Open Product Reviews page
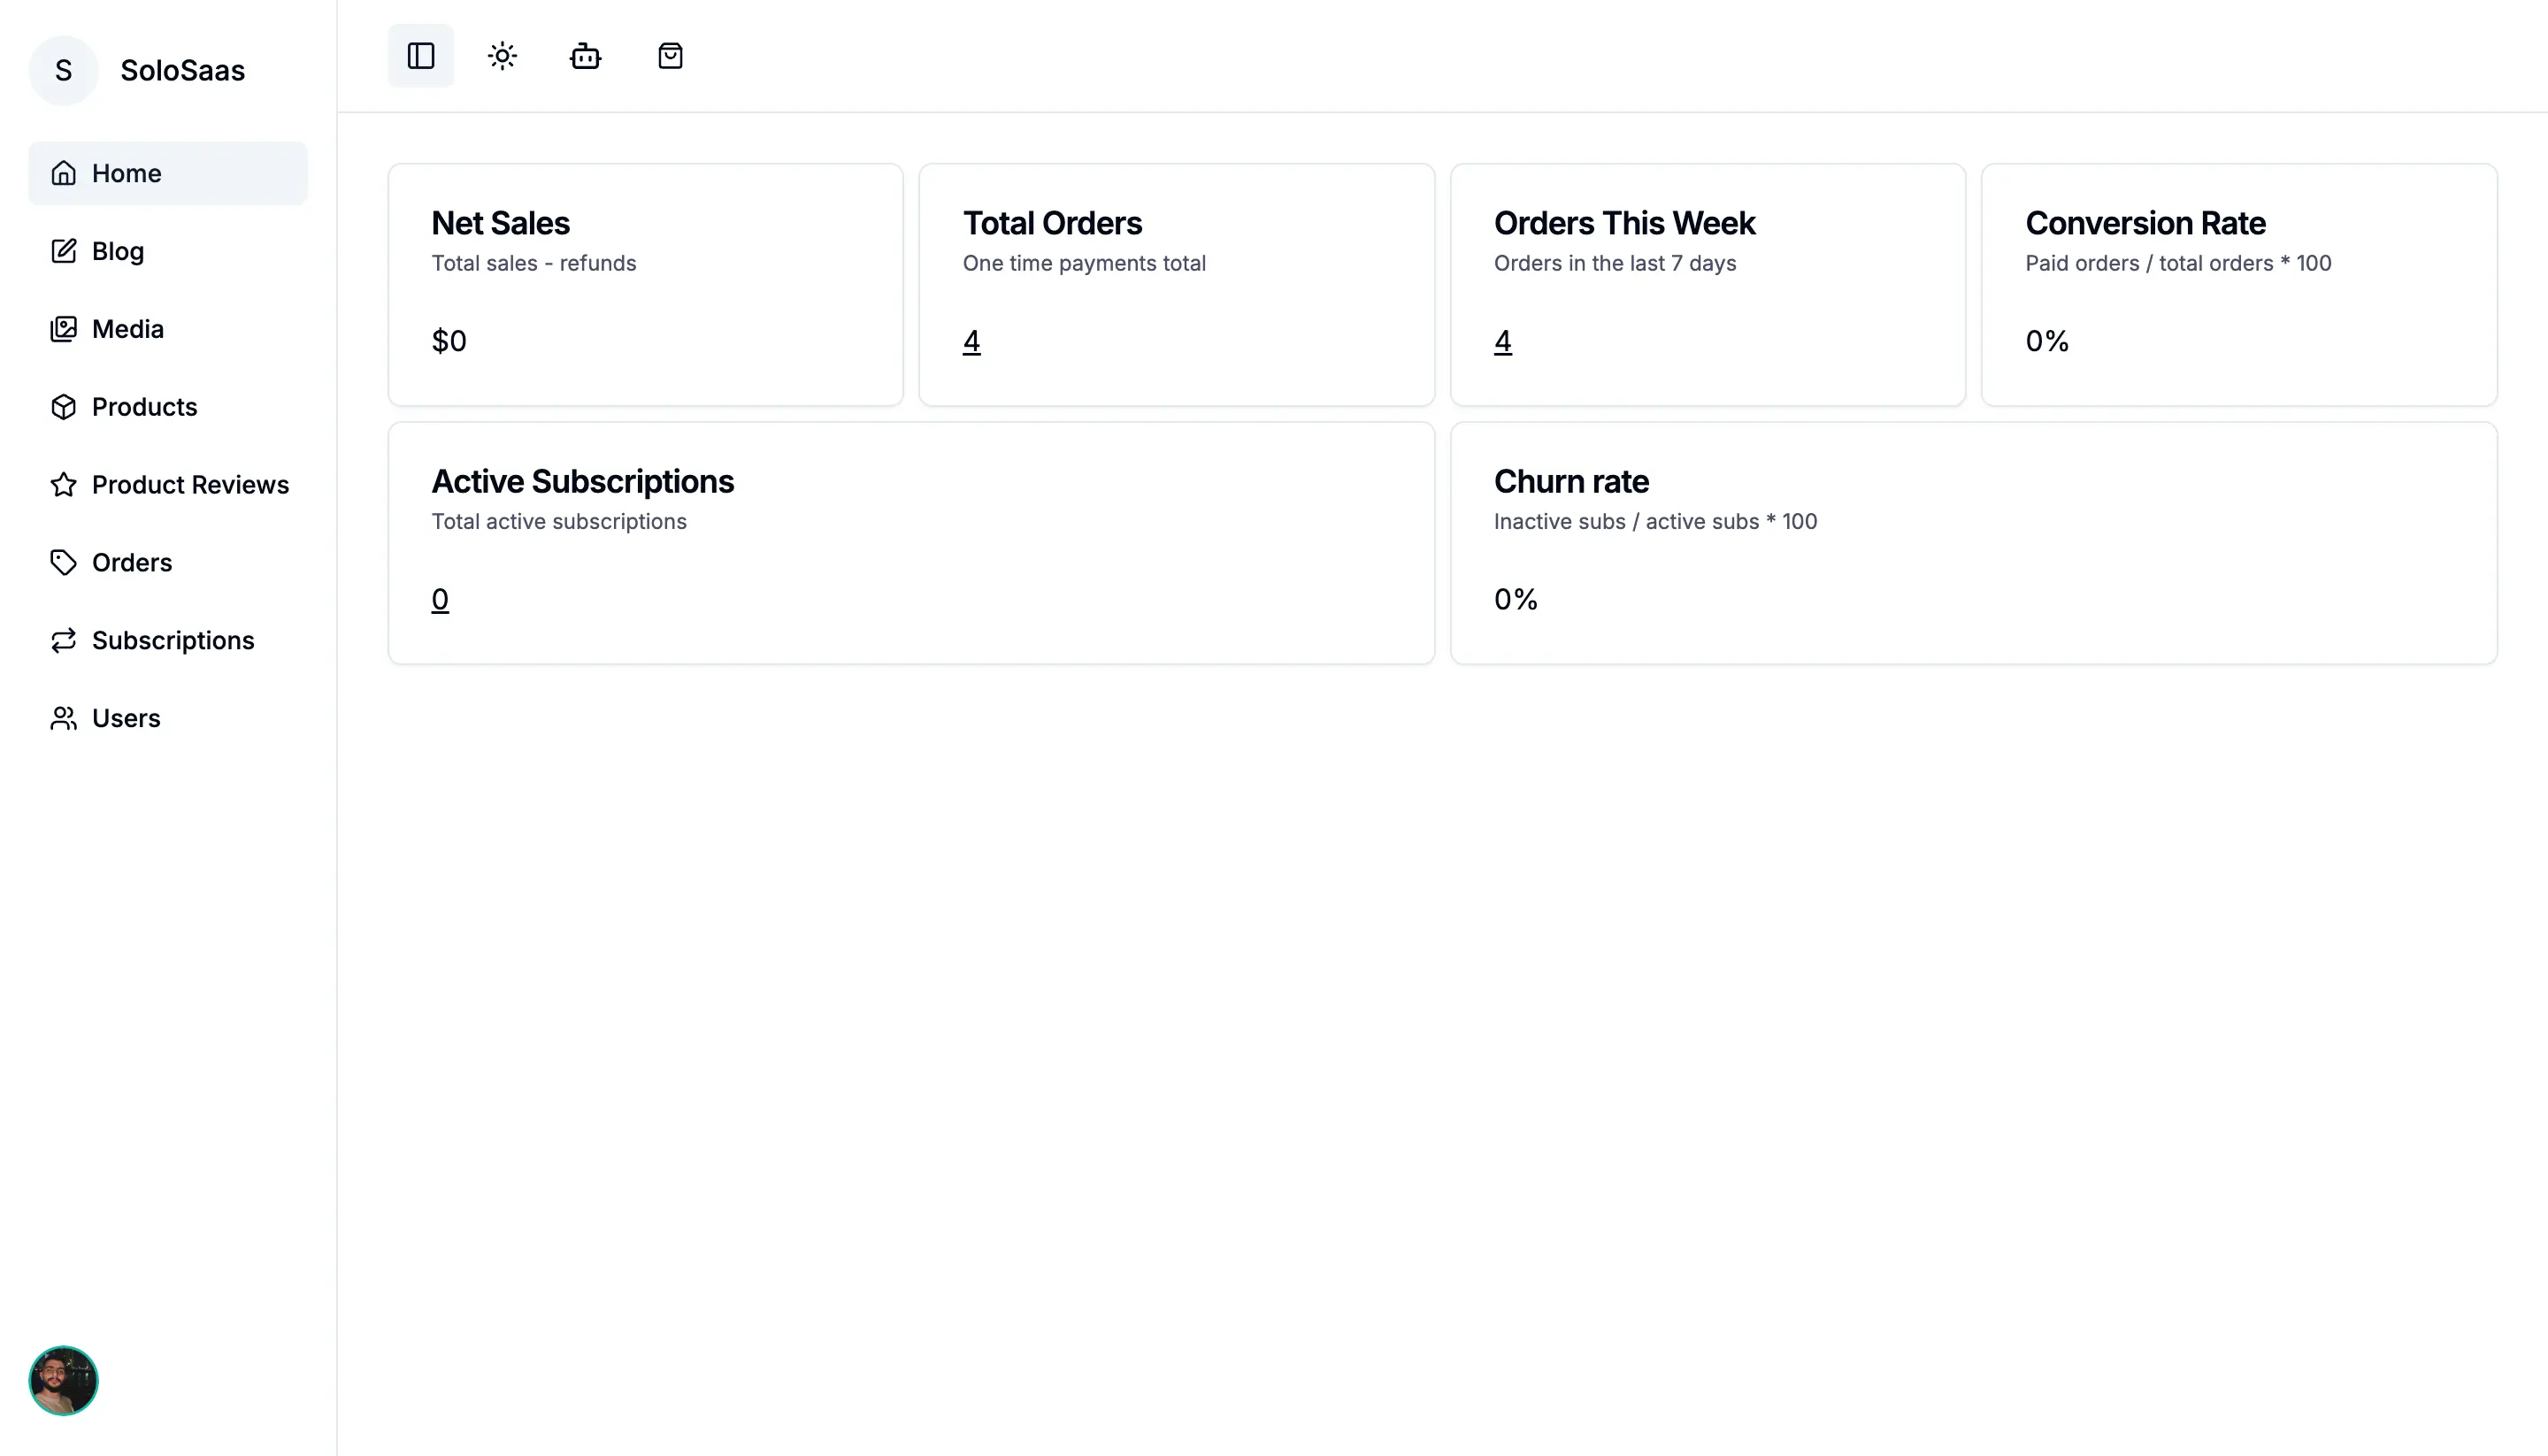Image resolution: width=2548 pixels, height=1456 pixels. pos(168,485)
